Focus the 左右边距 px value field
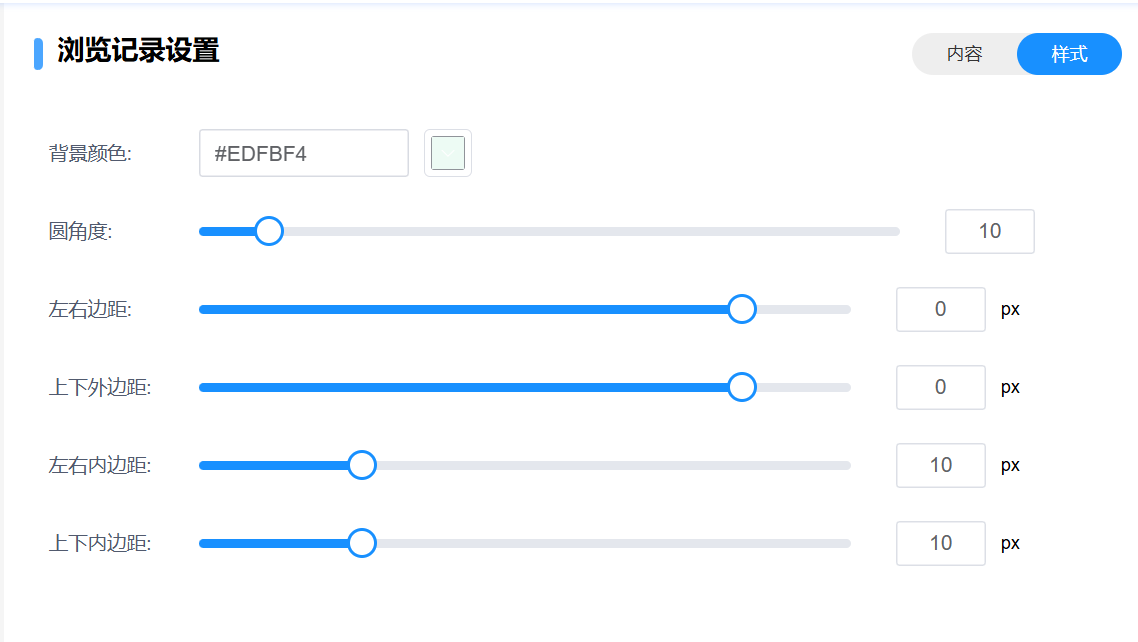 coord(940,309)
